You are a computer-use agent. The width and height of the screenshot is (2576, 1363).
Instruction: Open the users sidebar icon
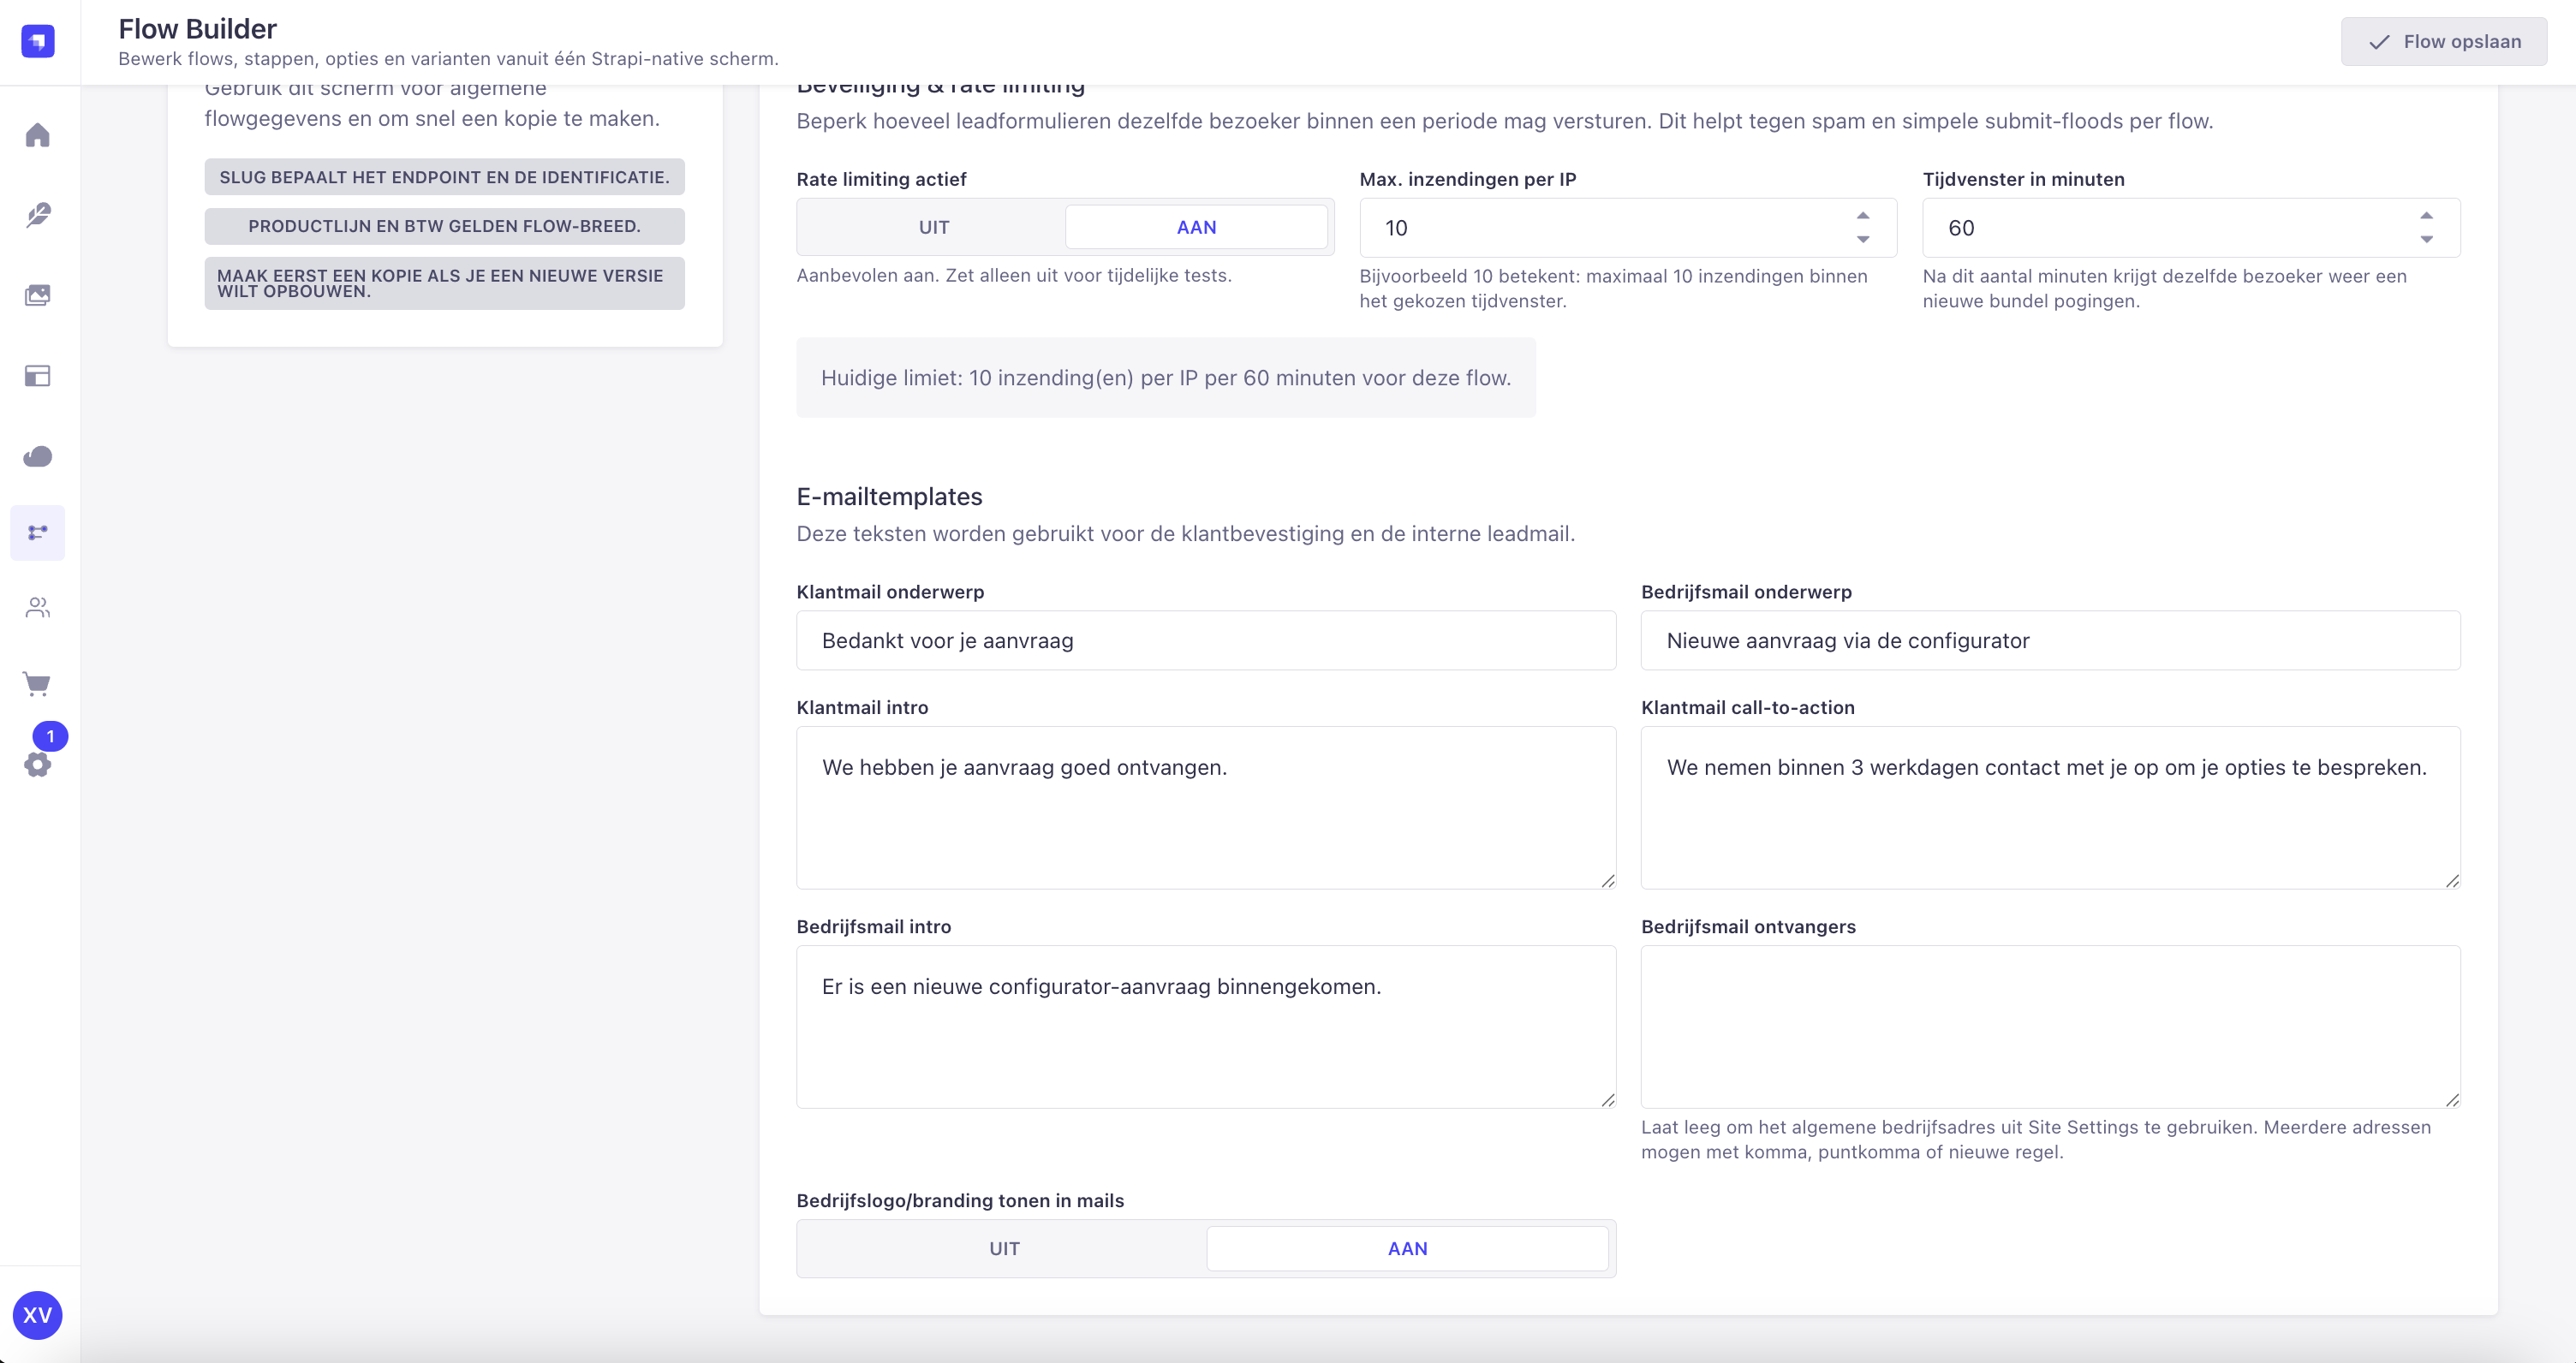[38, 607]
